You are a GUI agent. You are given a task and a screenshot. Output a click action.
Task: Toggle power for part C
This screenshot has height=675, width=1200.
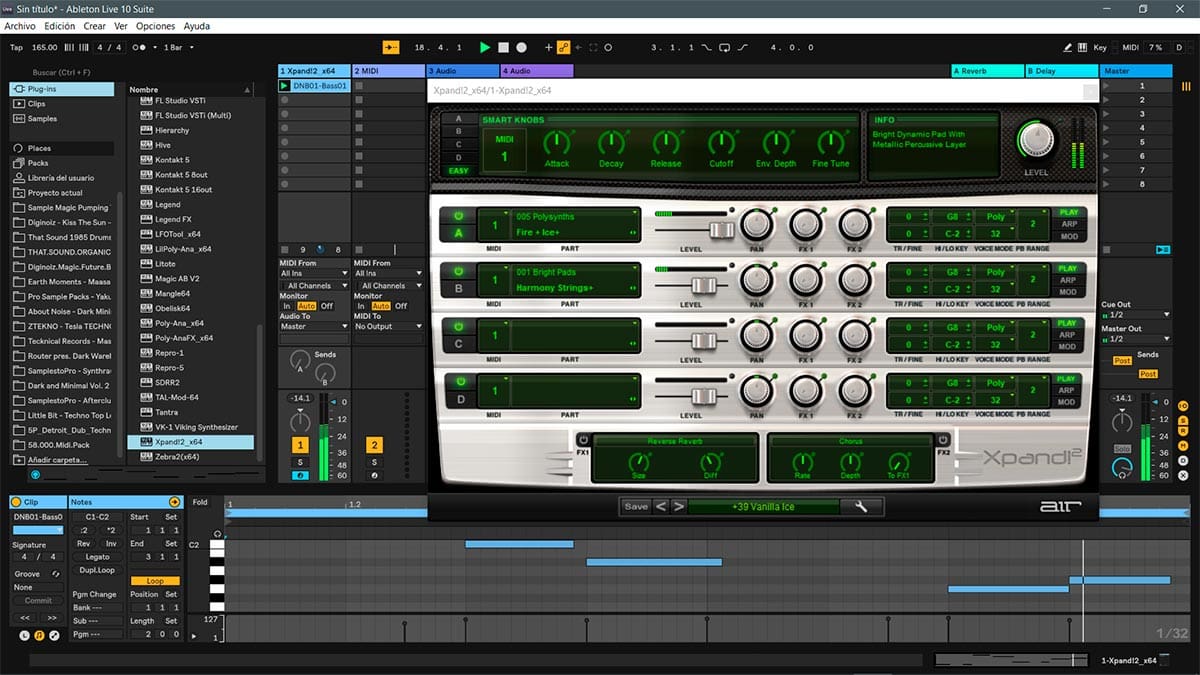point(459,326)
